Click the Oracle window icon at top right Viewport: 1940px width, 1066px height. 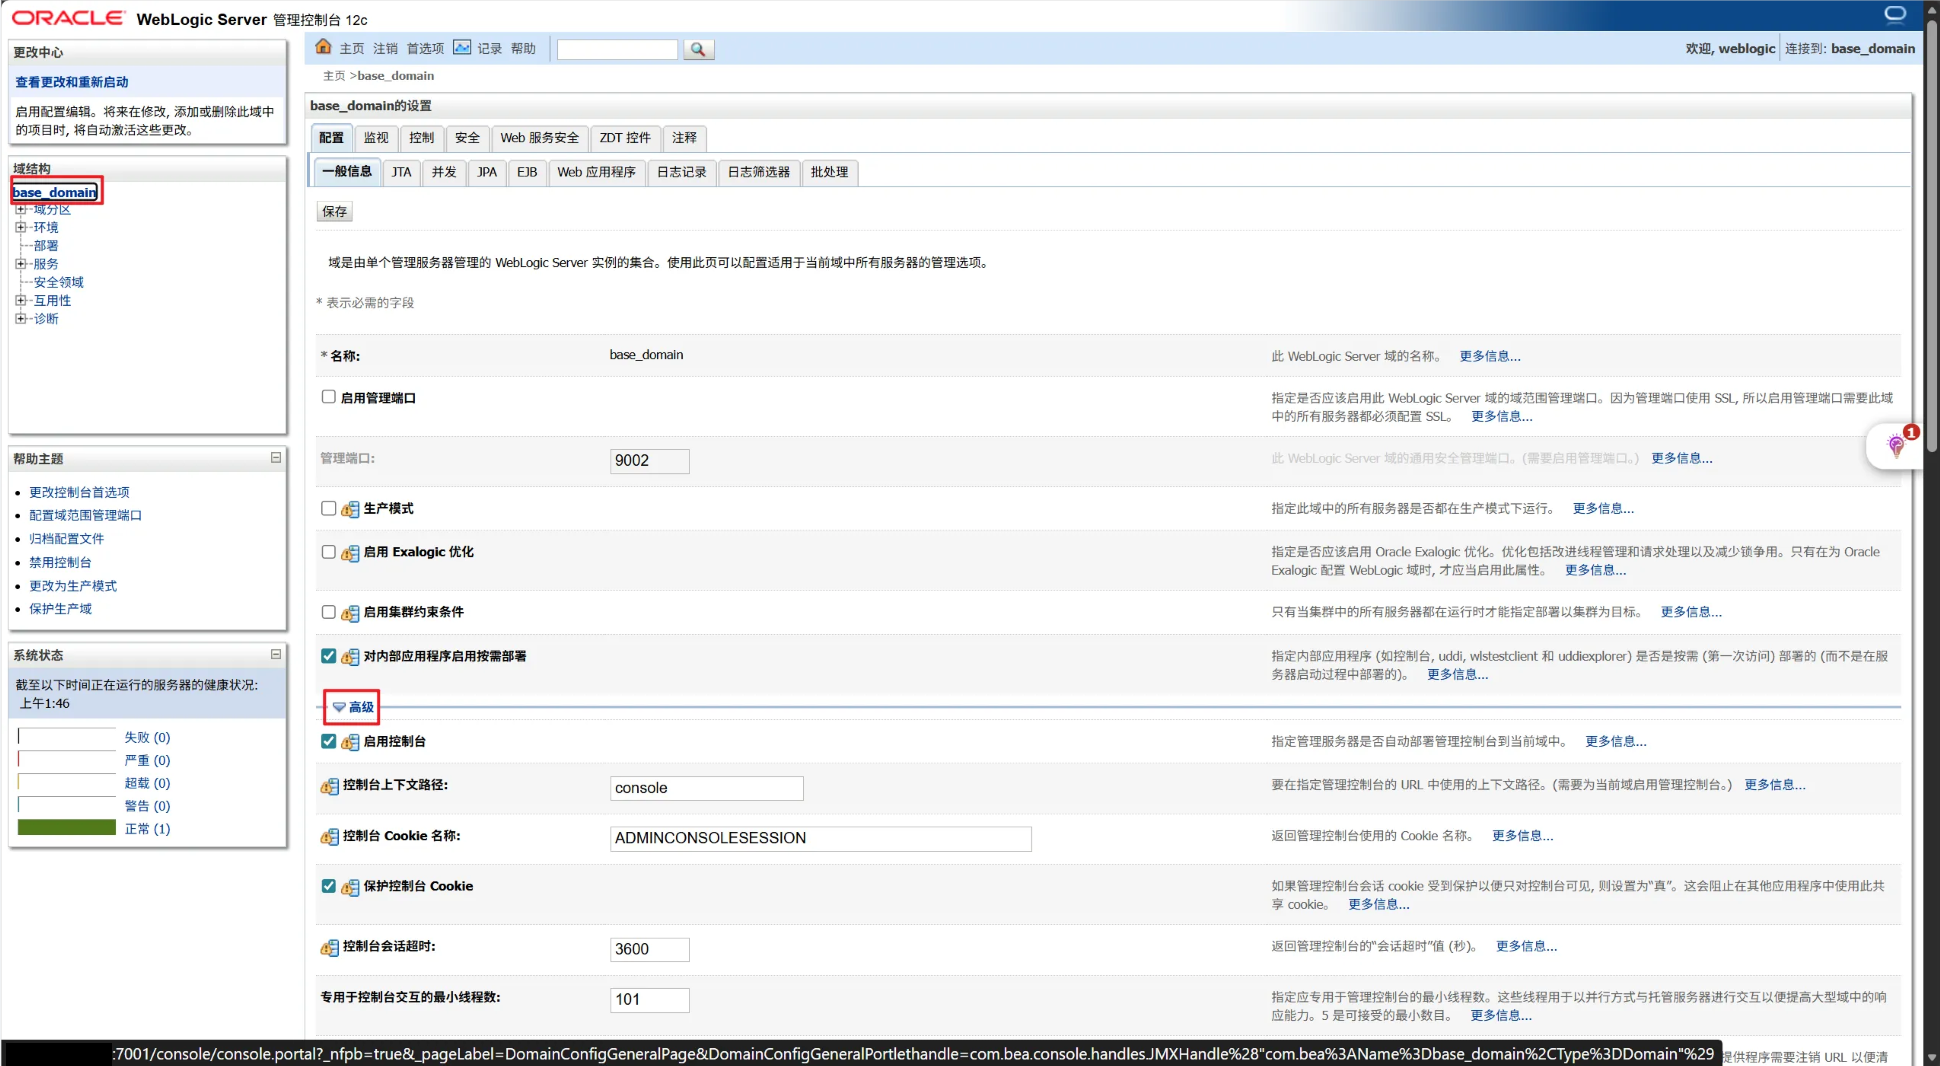pos(1895,14)
